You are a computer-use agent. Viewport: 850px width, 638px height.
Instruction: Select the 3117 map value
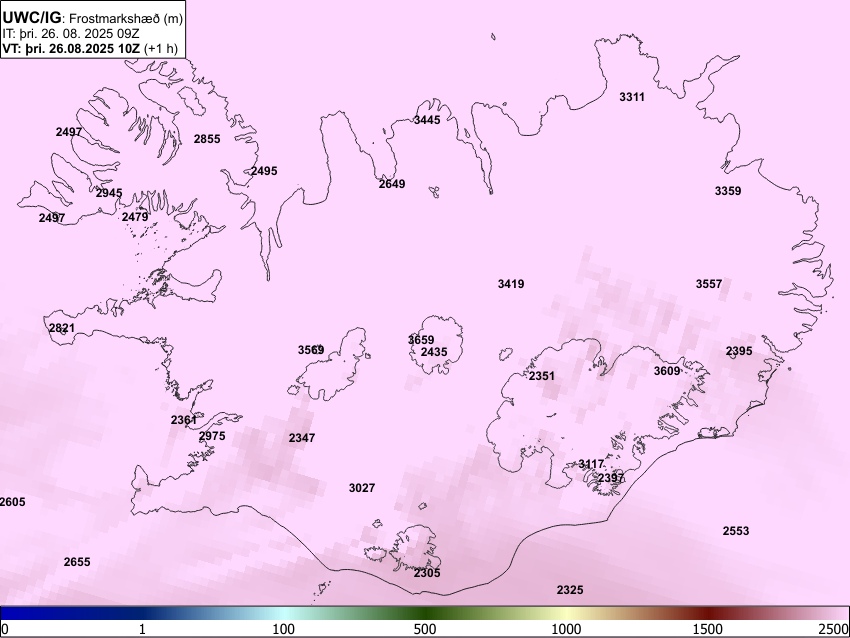click(591, 464)
